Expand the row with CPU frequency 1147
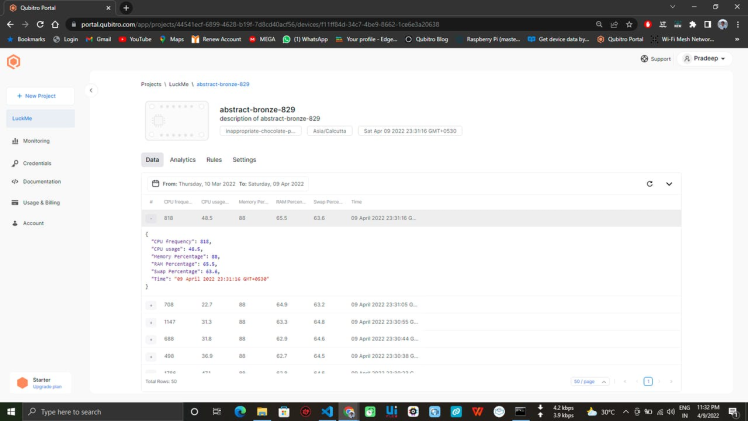Viewport: 748px width, 421px height. pos(151,322)
